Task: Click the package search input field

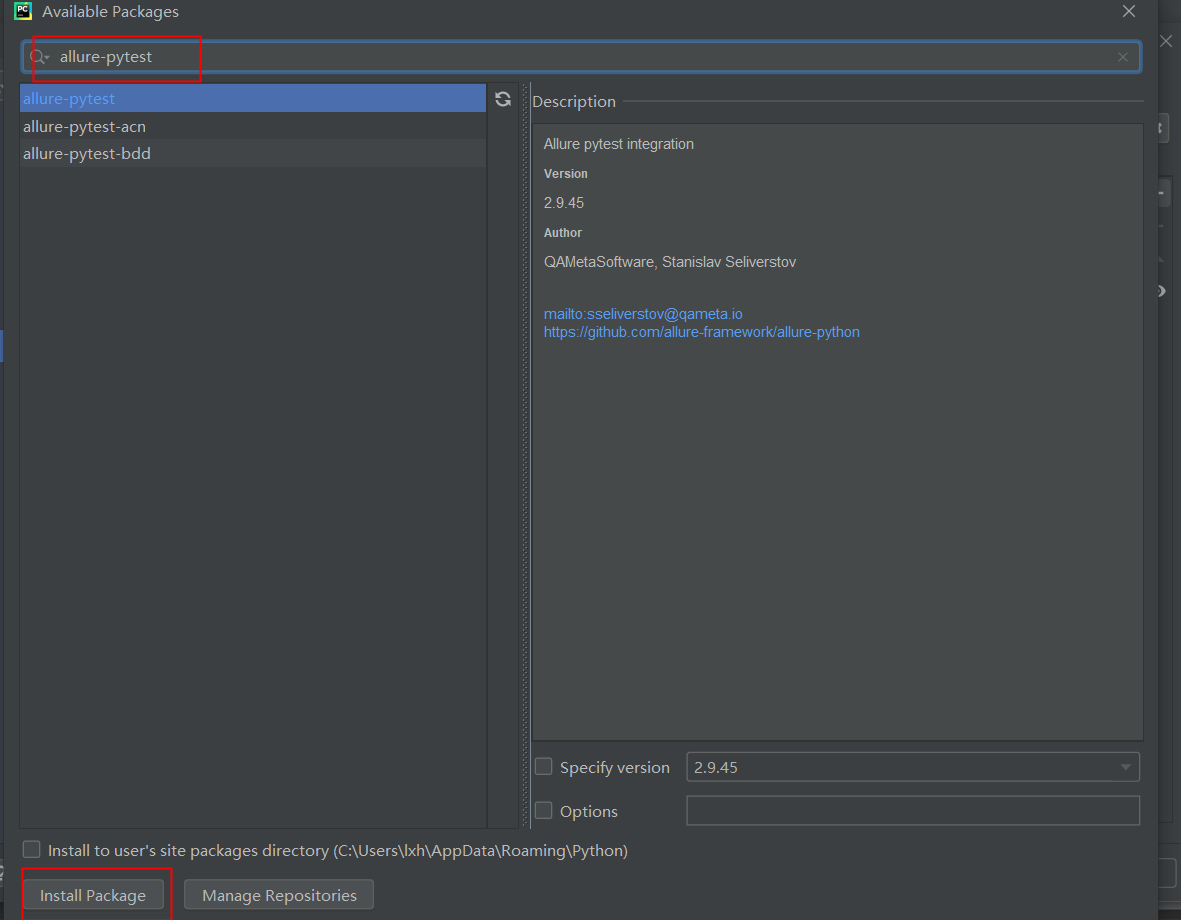Action: click(x=581, y=57)
